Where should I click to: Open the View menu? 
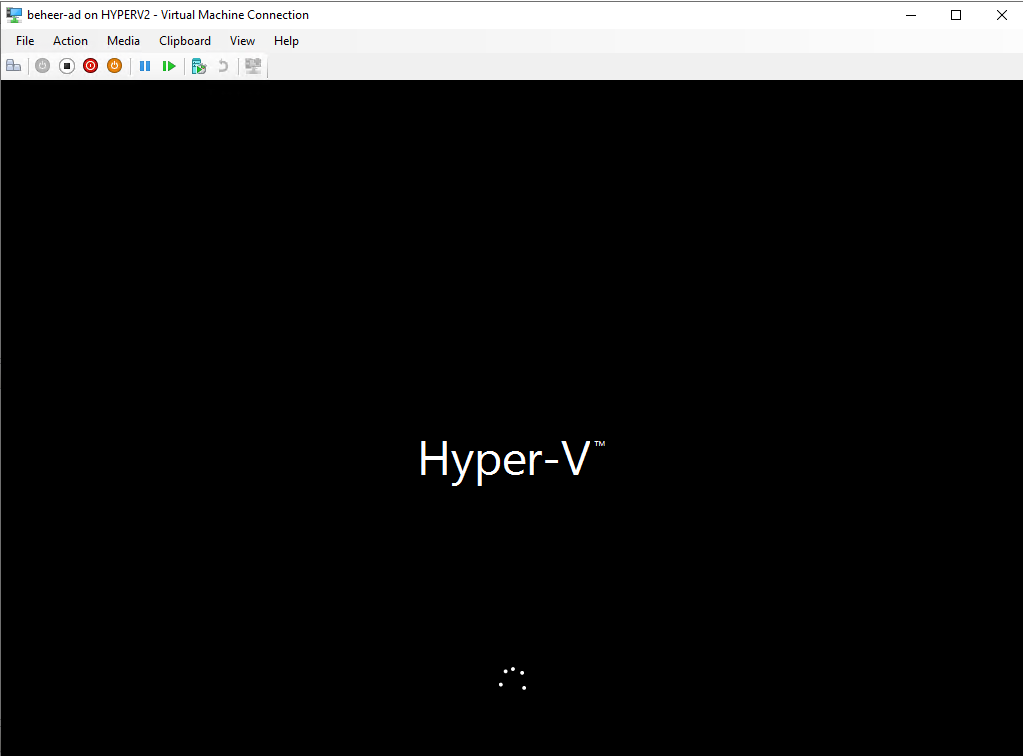click(242, 40)
